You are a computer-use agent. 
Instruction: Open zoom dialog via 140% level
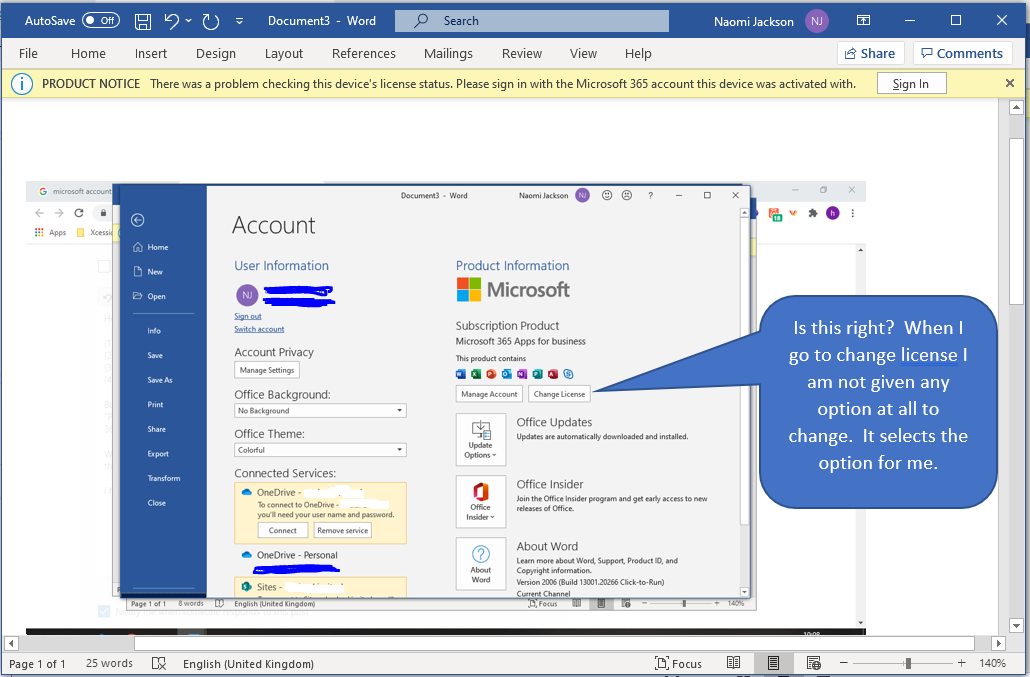(993, 663)
